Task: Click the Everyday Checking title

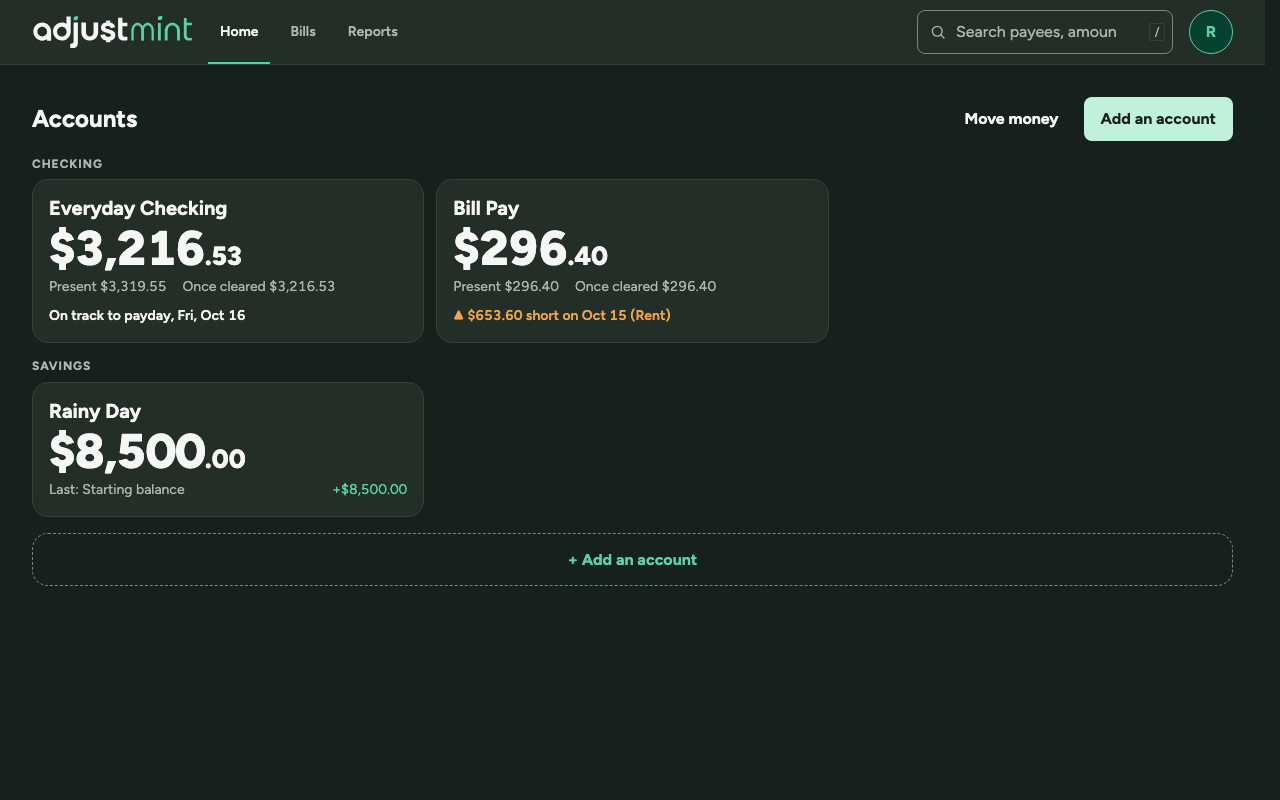Action: 138,208
